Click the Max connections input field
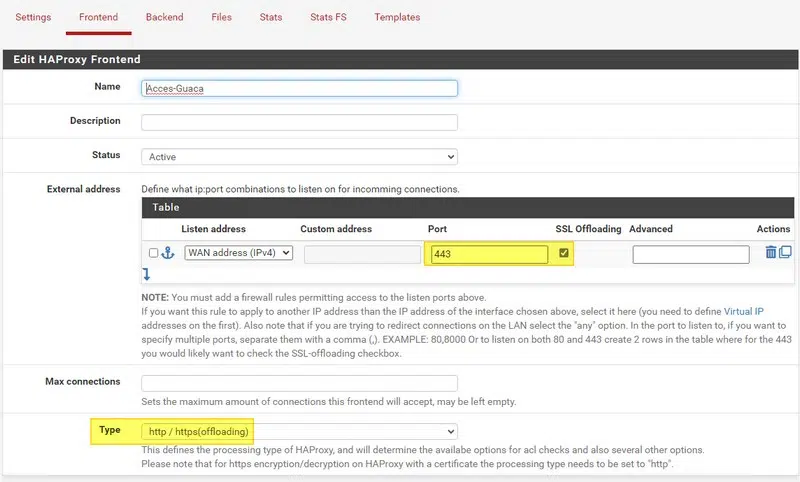Screen dimensions: 800x482 299,383
